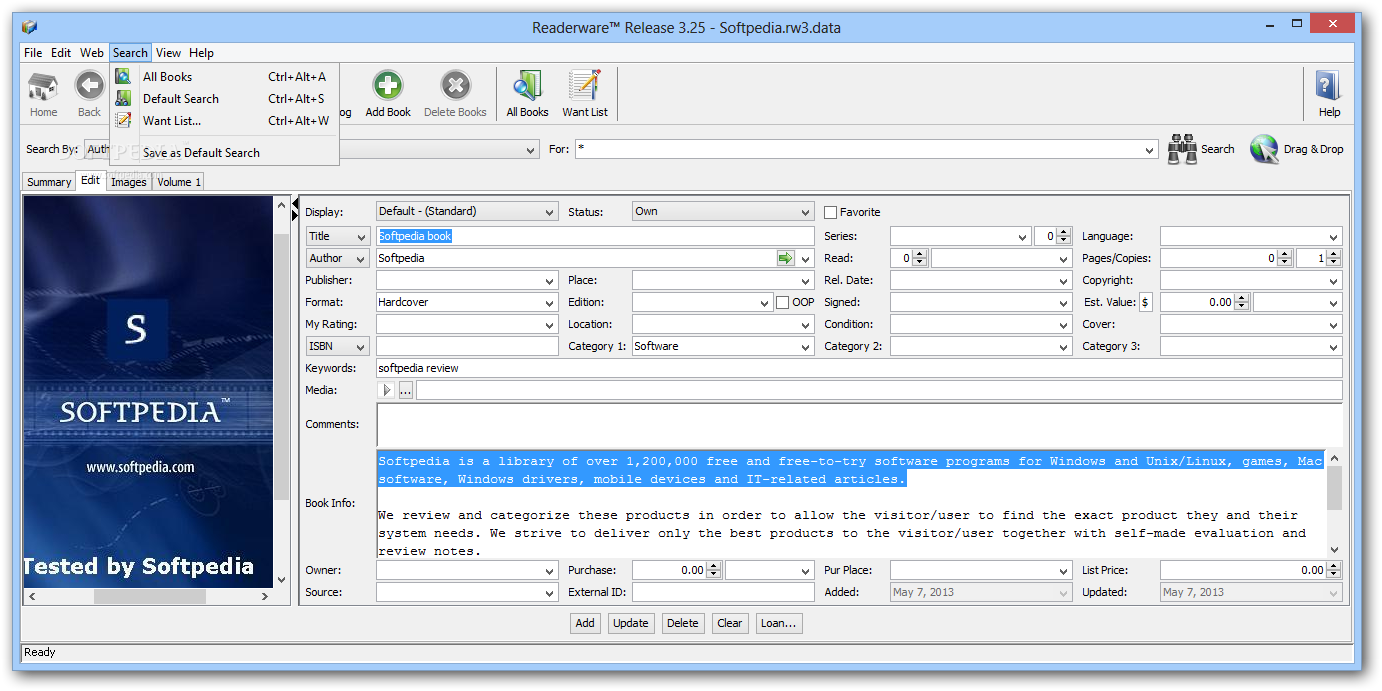The height and width of the screenshot is (691, 1382).
Task: Open the ISBN field type dropdown
Action: pos(338,346)
